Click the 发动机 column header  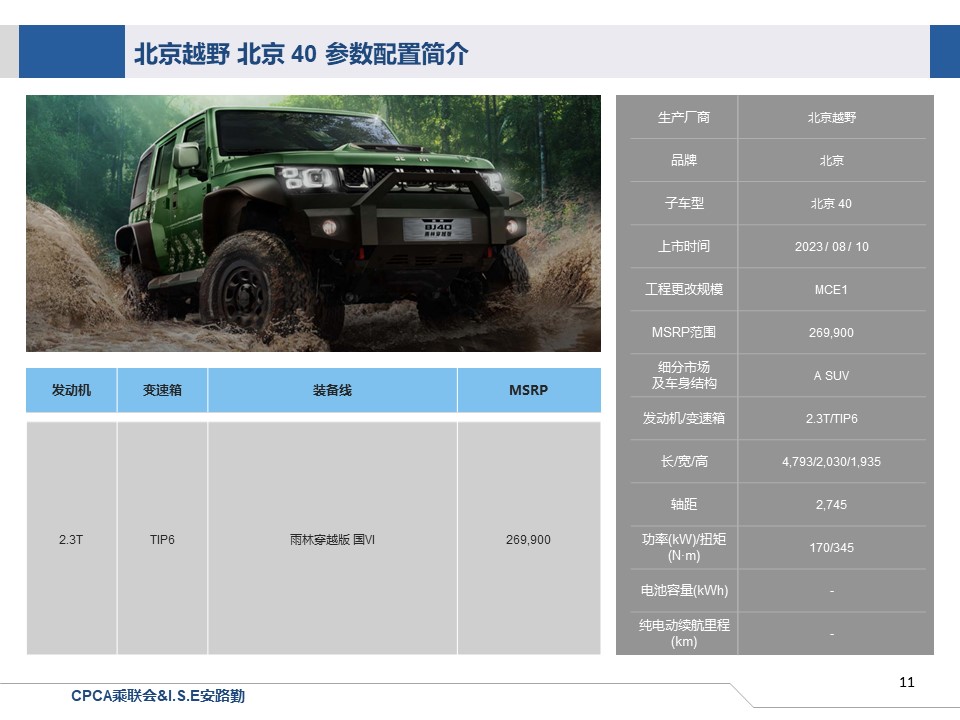71,390
